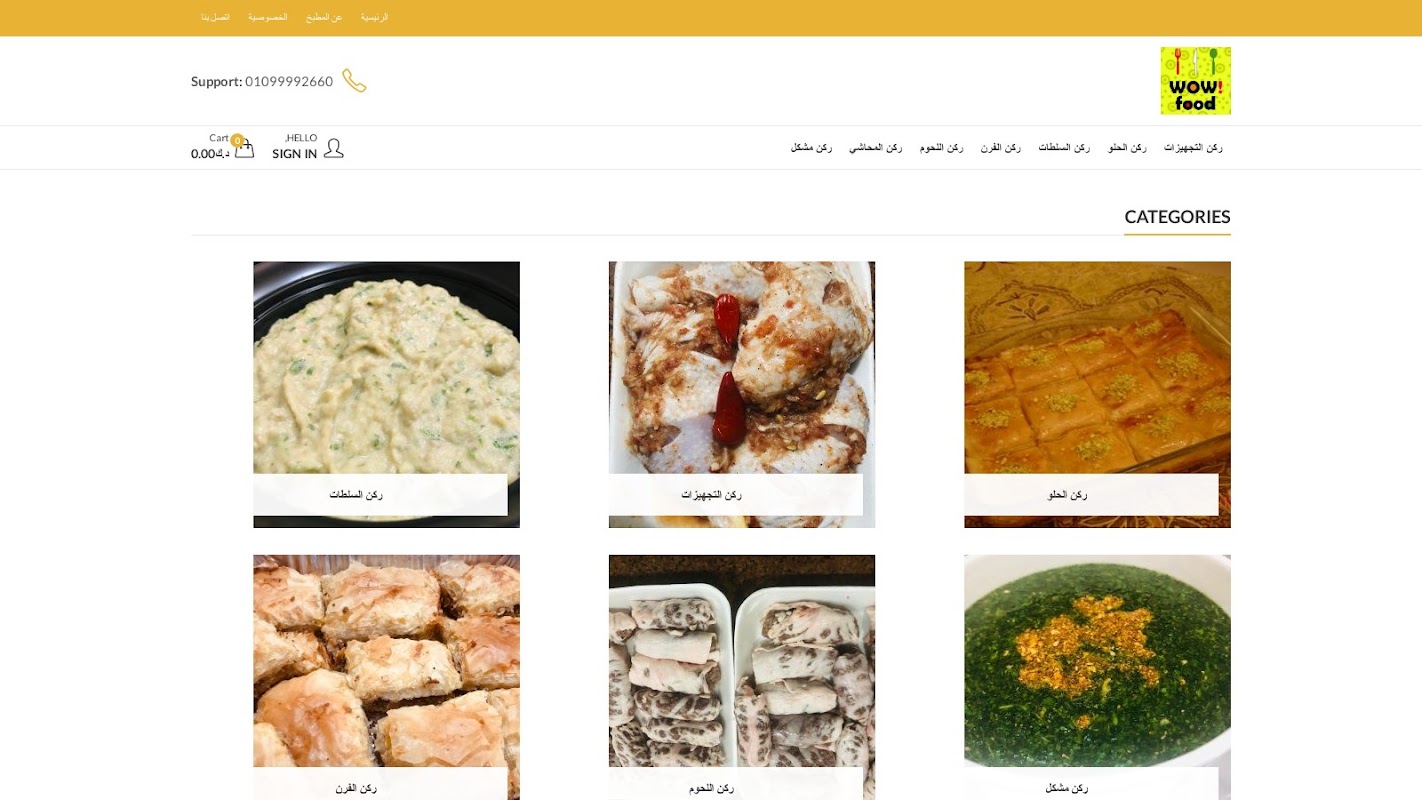Viewport: 1422px width, 800px height.
Task: Select ركن السلطات in the navigation menu
Action: pos(1064,148)
